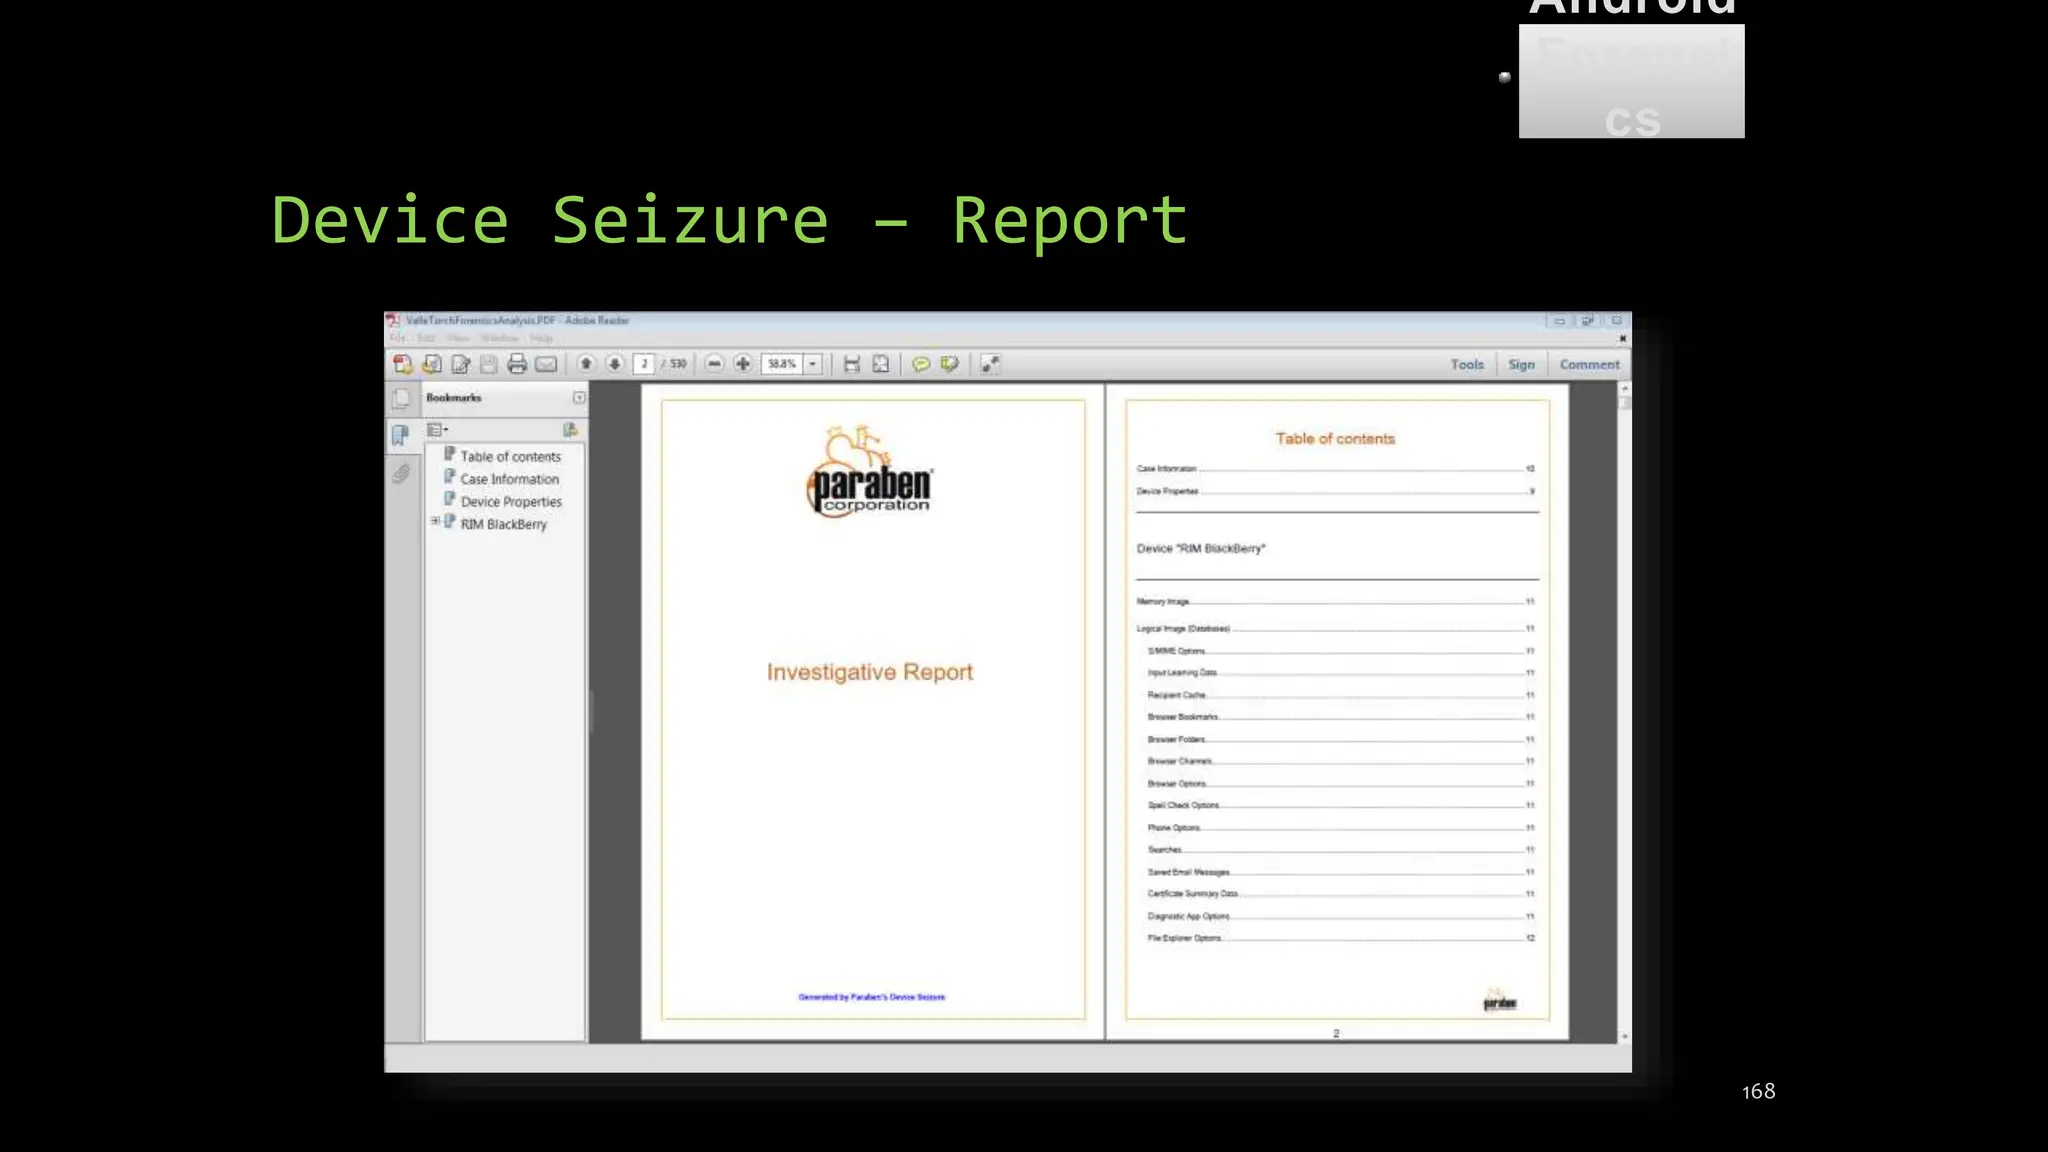This screenshot has width=2048, height=1152.
Task: Click the Print icon in toolbar
Action: click(x=517, y=364)
